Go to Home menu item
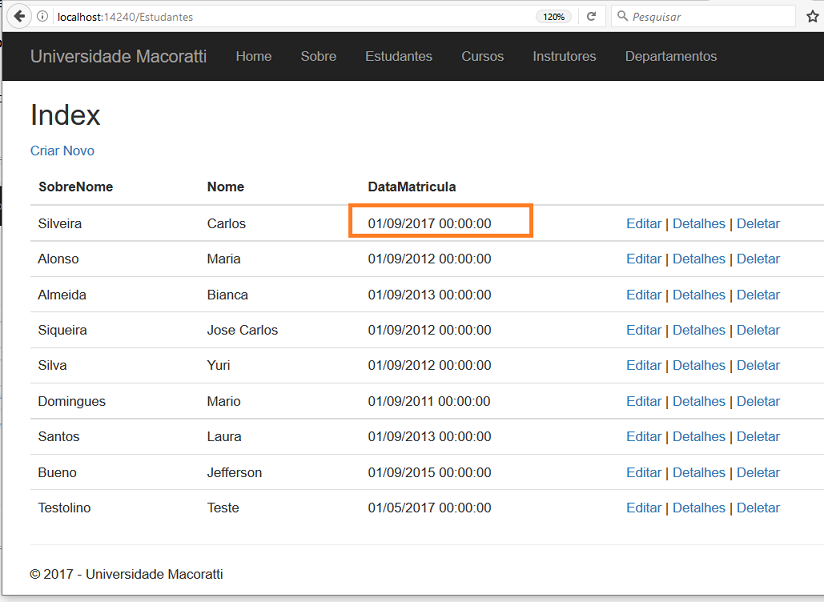The width and height of the screenshot is (824, 602). (254, 56)
